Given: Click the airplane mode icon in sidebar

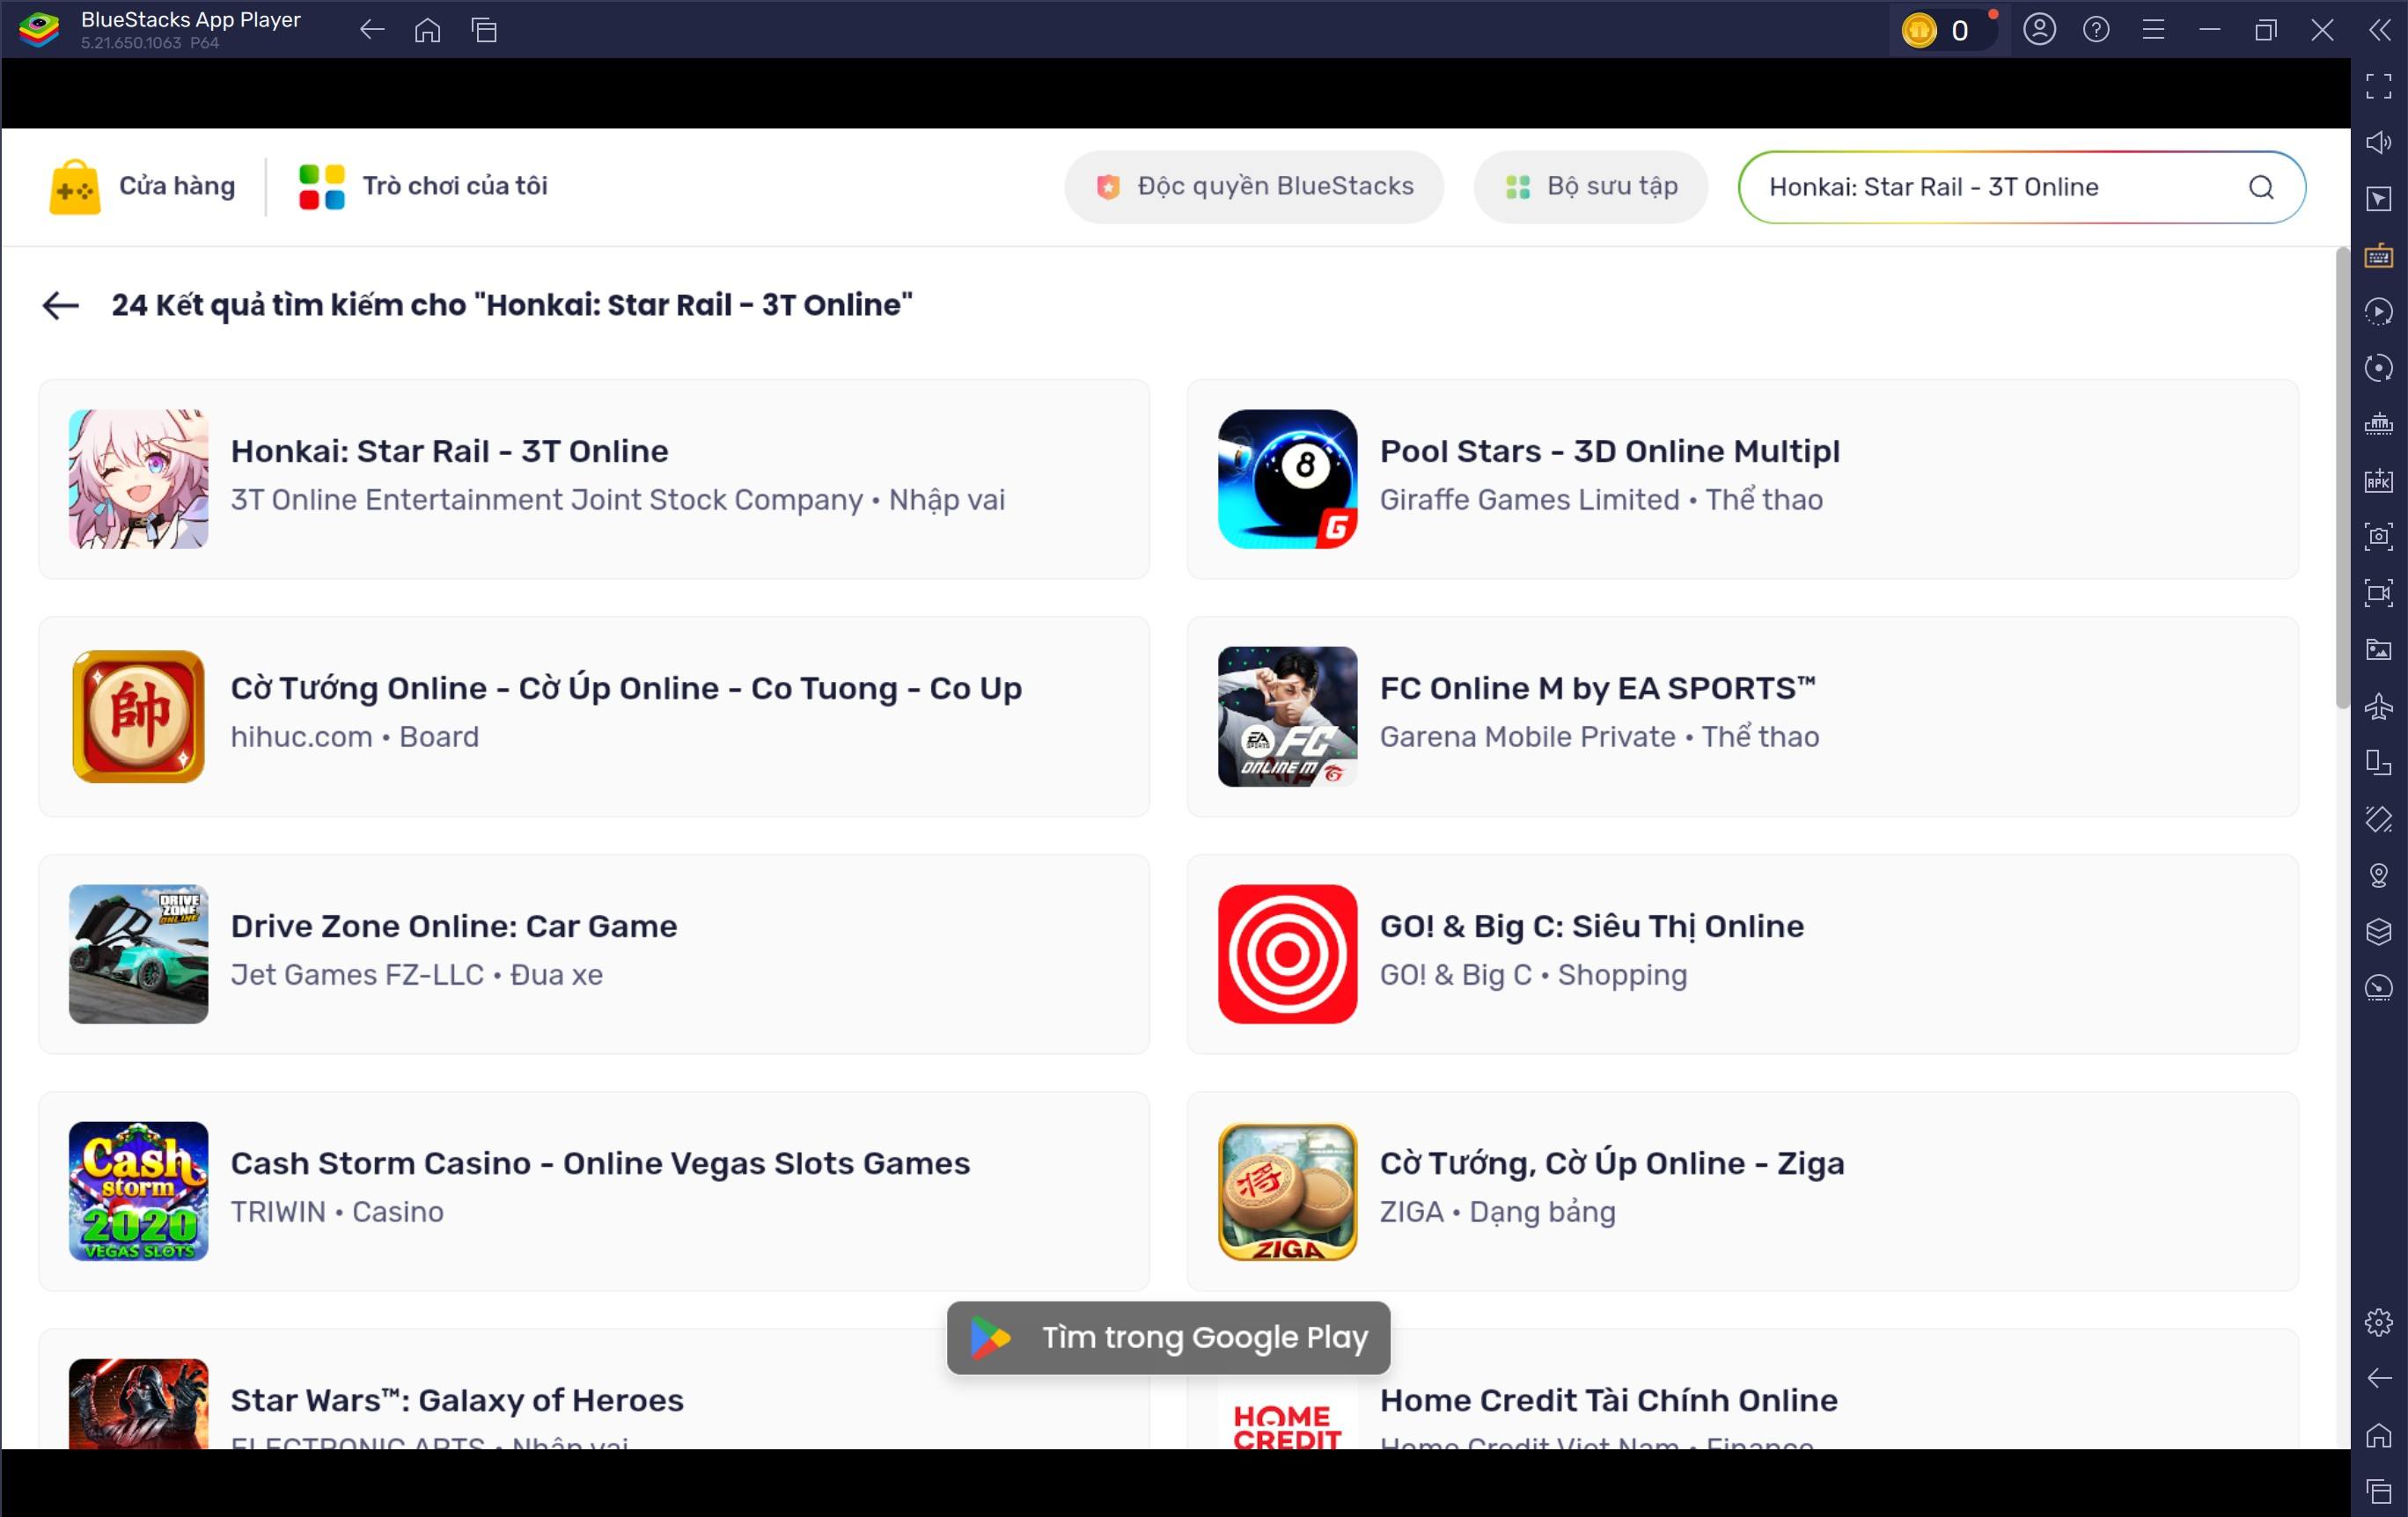Looking at the screenshot, I should pos(2379,707).
